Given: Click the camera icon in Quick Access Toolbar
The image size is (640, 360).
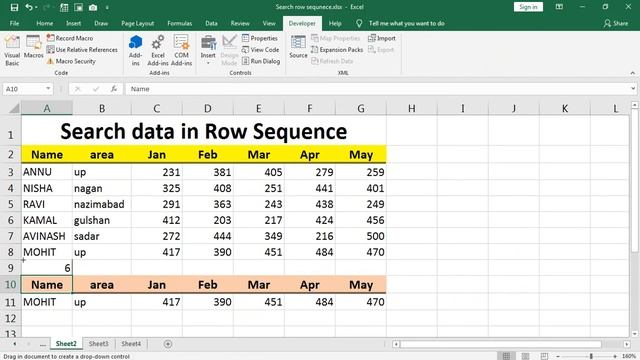Looking at the screenshot, I should 93,7.
